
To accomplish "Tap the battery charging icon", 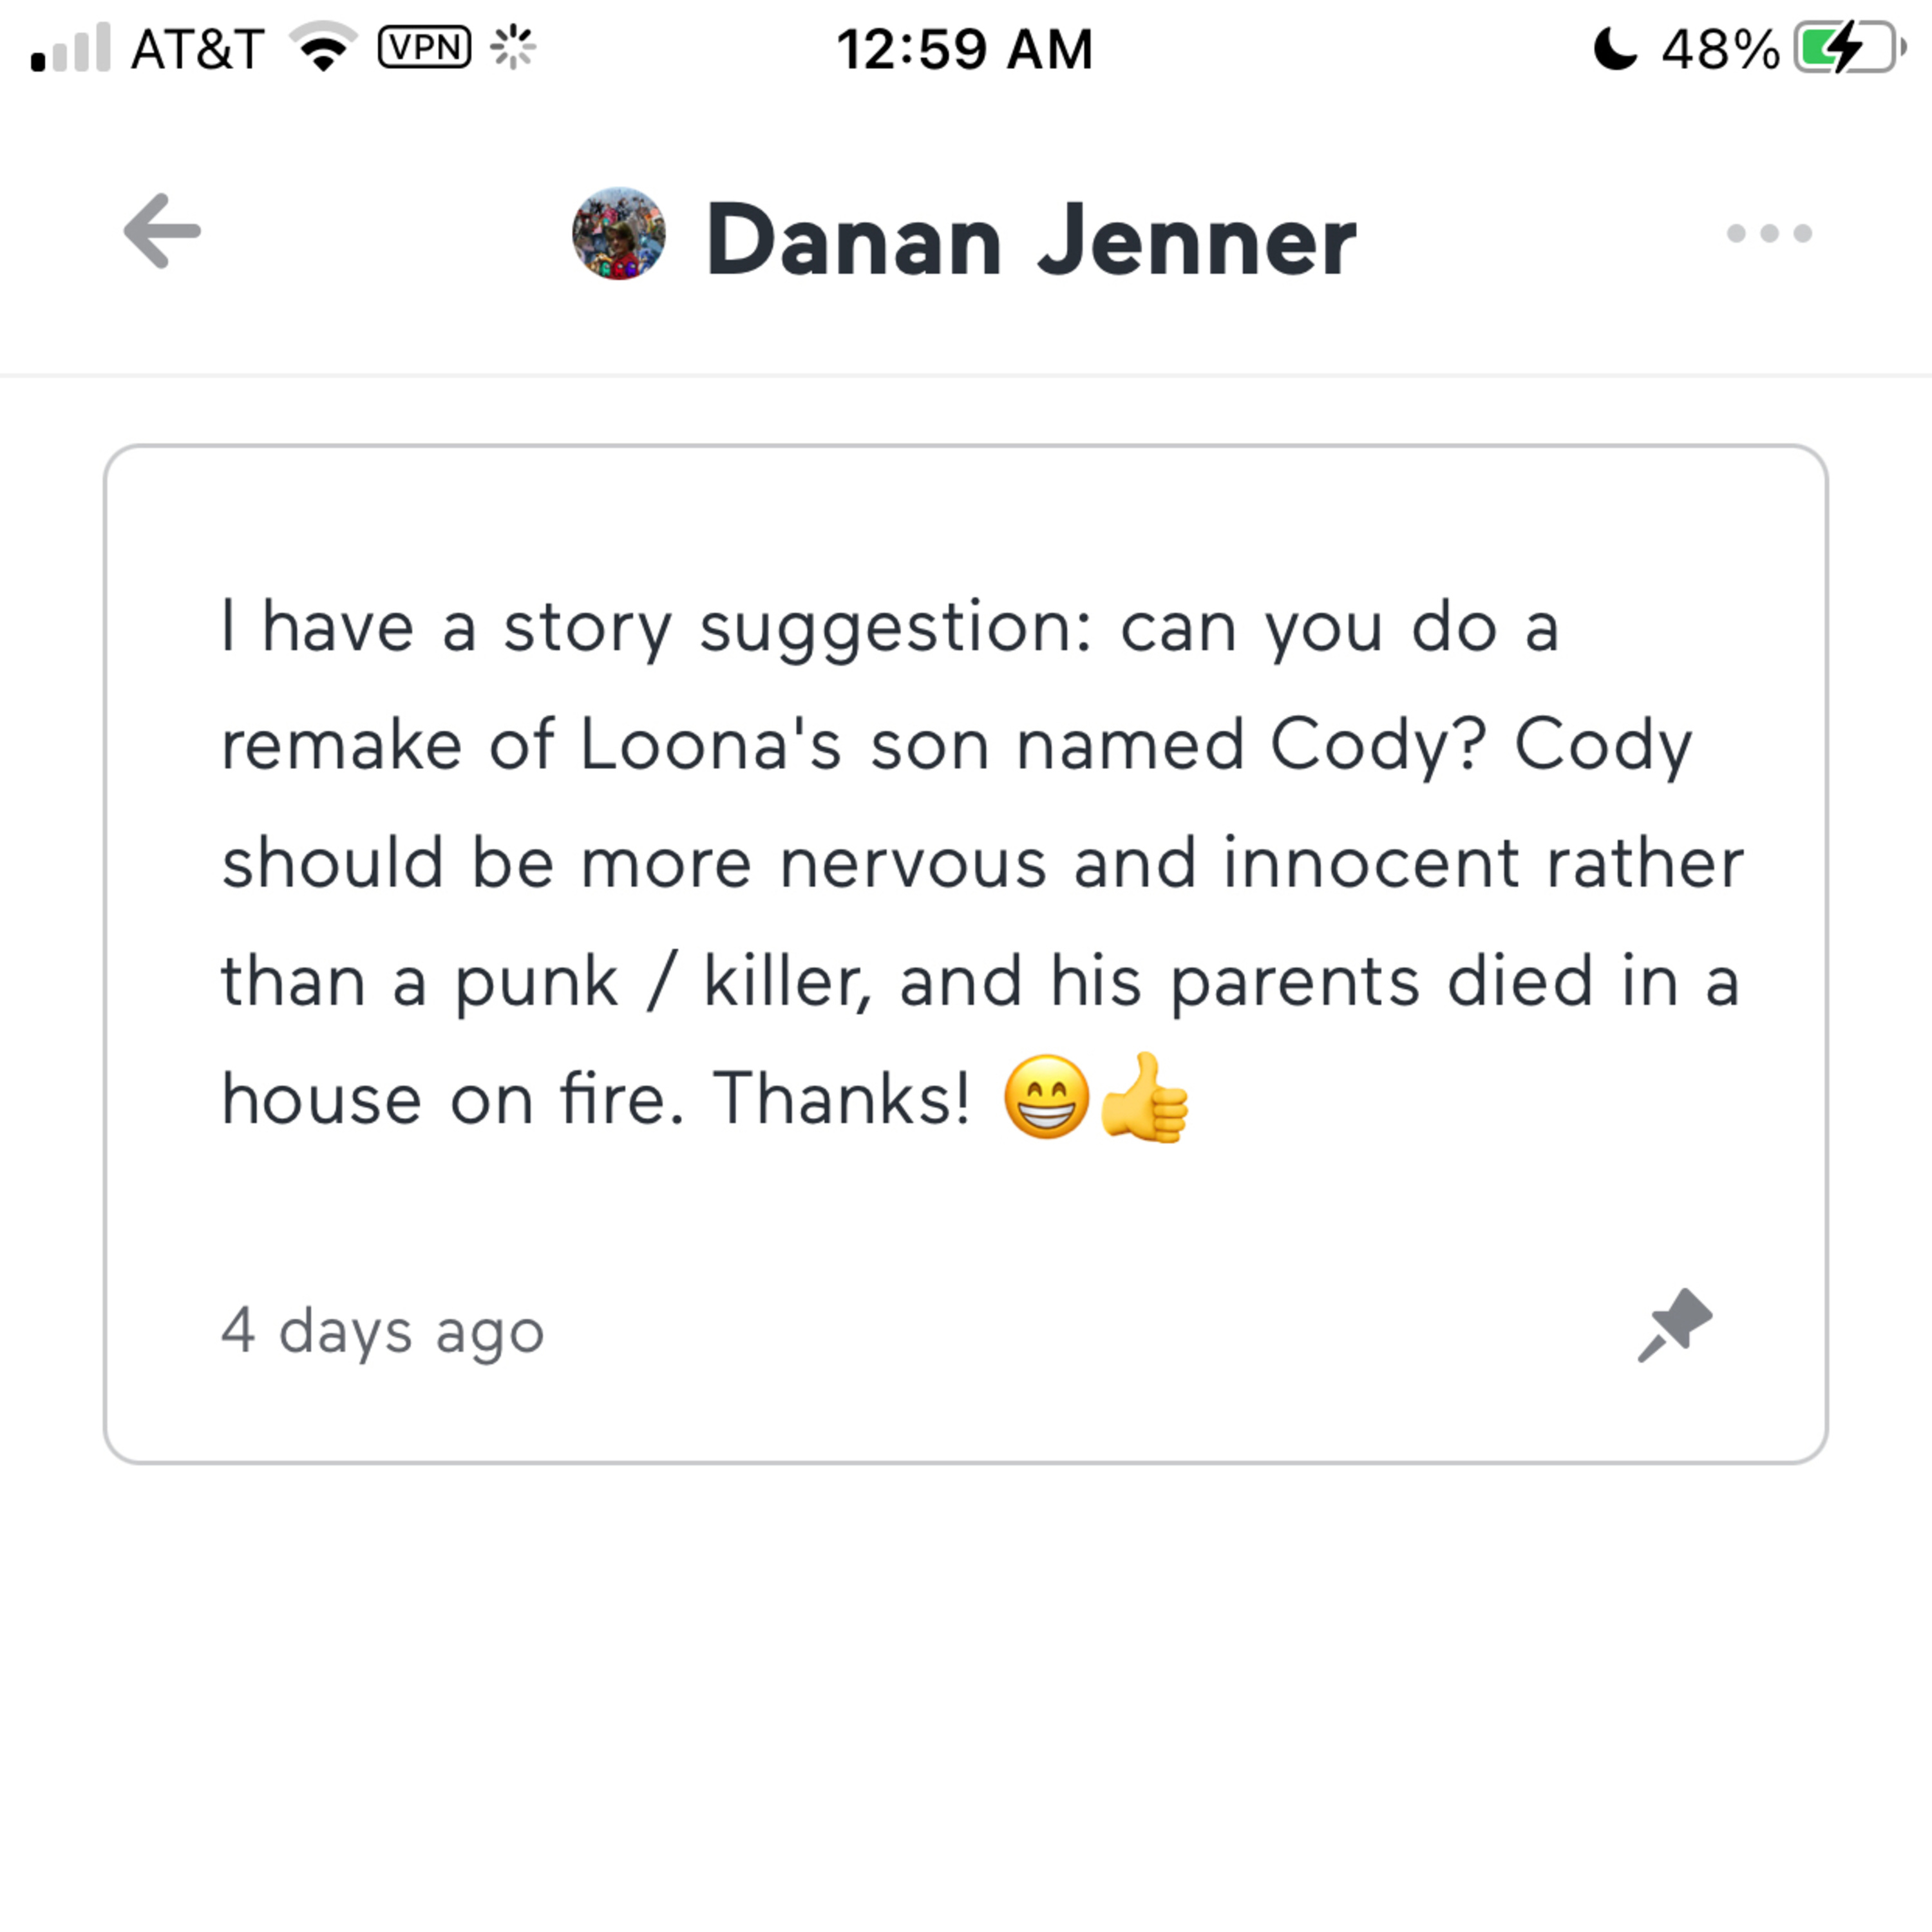I will tap(1846, 48).
